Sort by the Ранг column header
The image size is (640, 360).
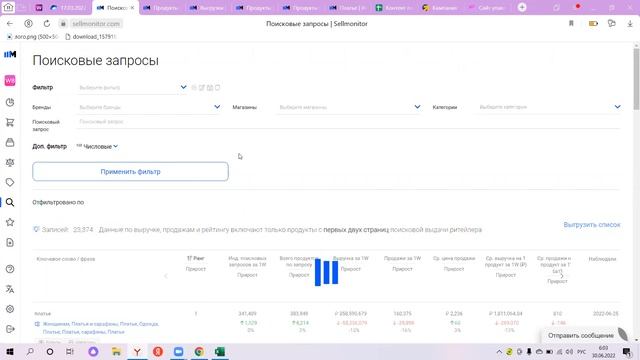click(196, 258)
